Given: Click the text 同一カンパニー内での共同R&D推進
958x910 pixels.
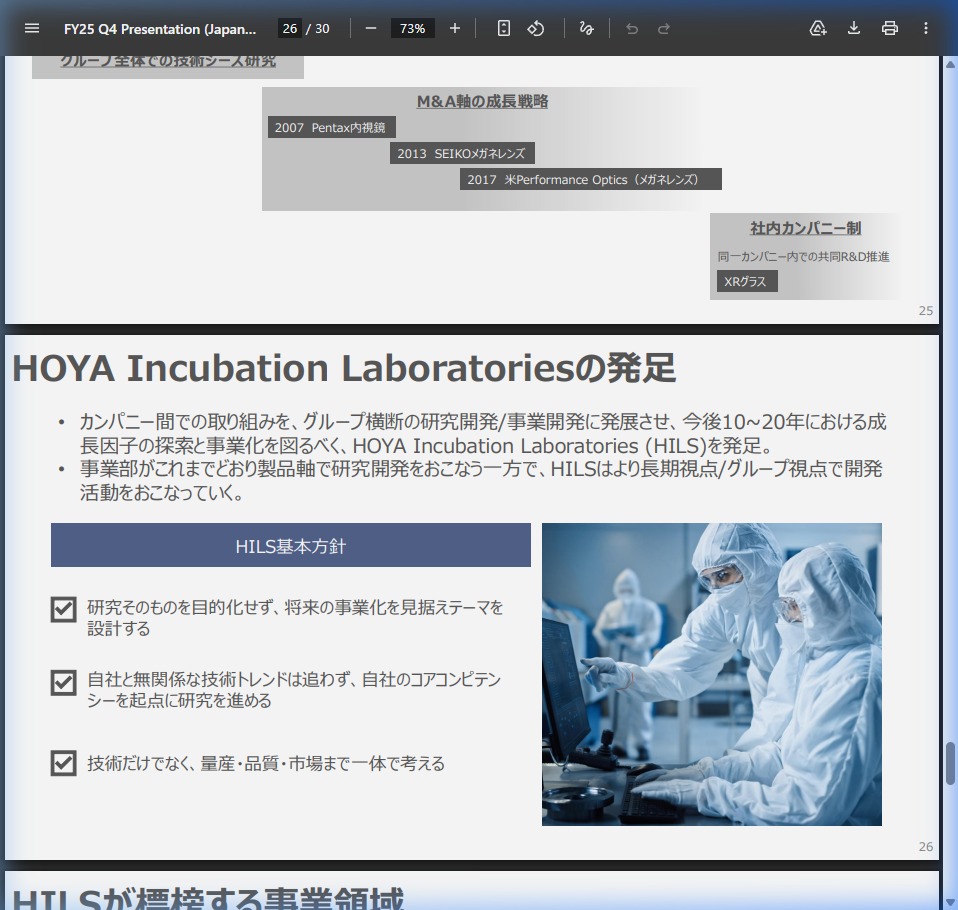Looking at the screenshot, I should 803,257.
